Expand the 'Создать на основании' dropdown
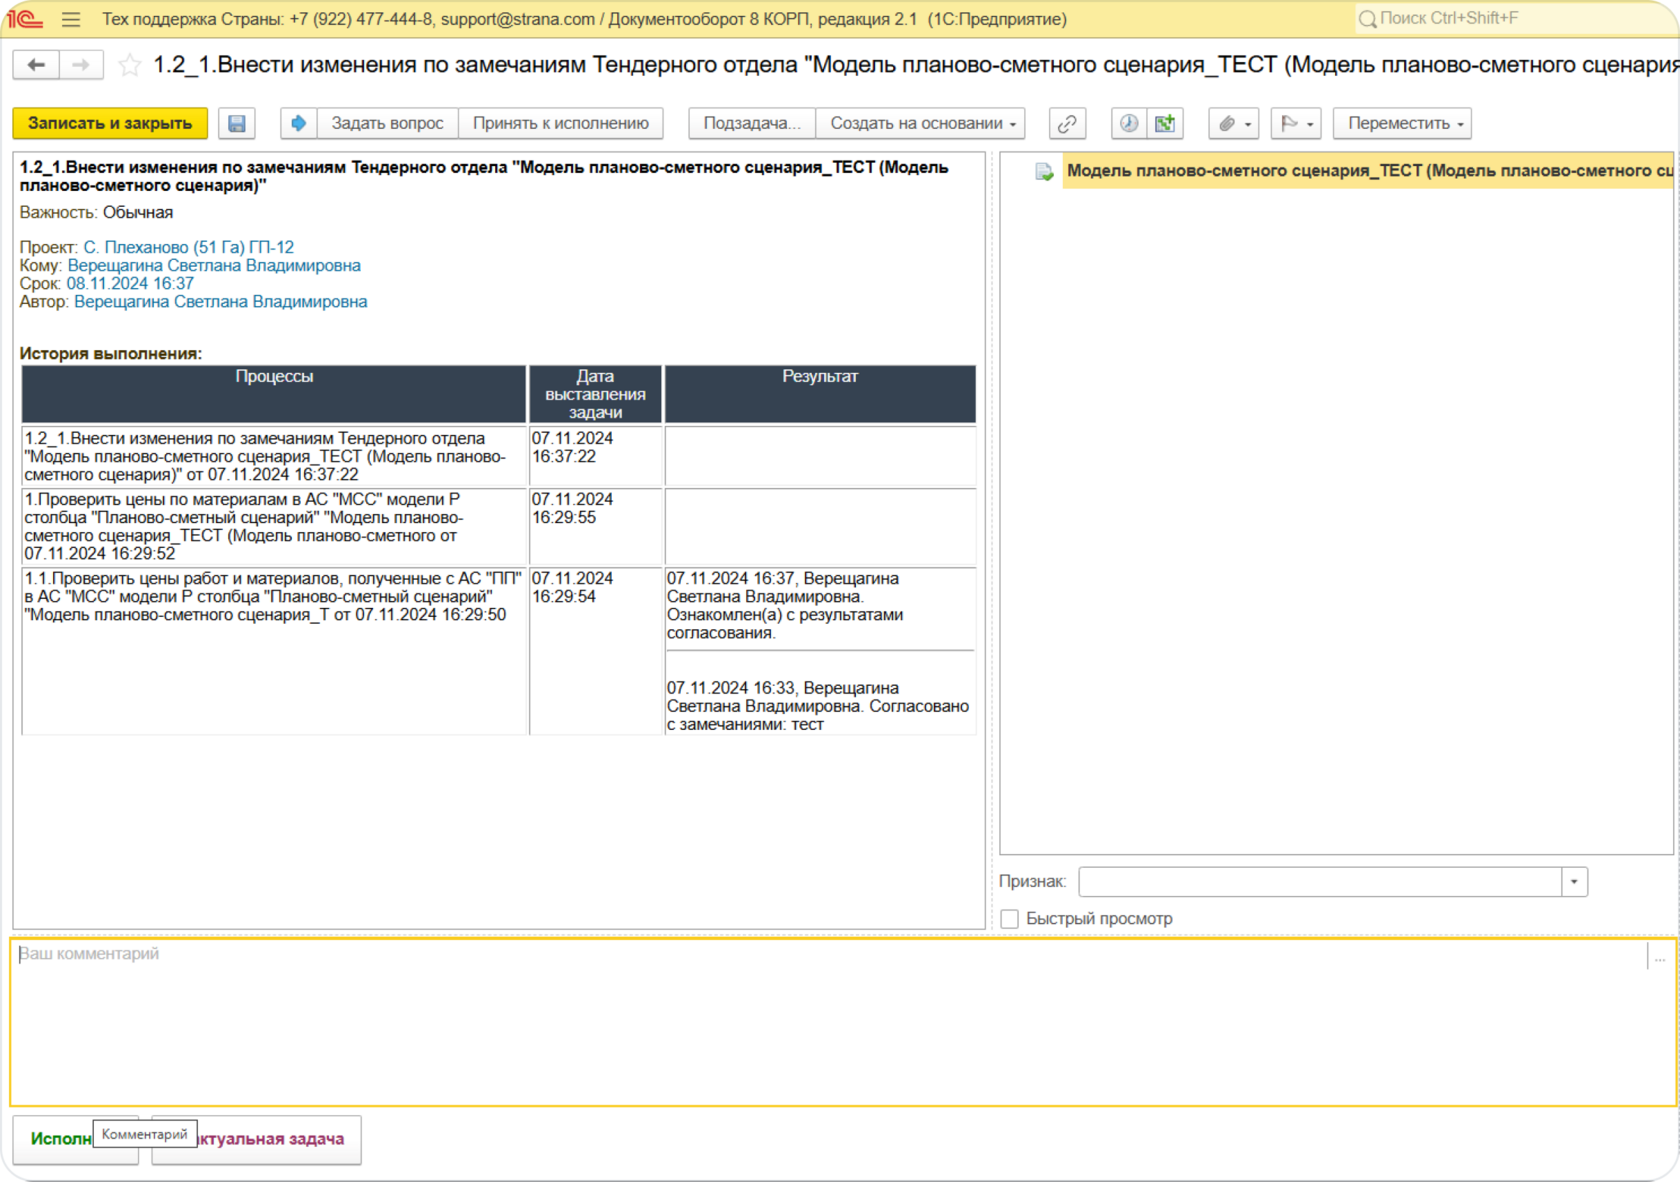The width and height of the screenshot is (1680, 1182). (920, 123)
